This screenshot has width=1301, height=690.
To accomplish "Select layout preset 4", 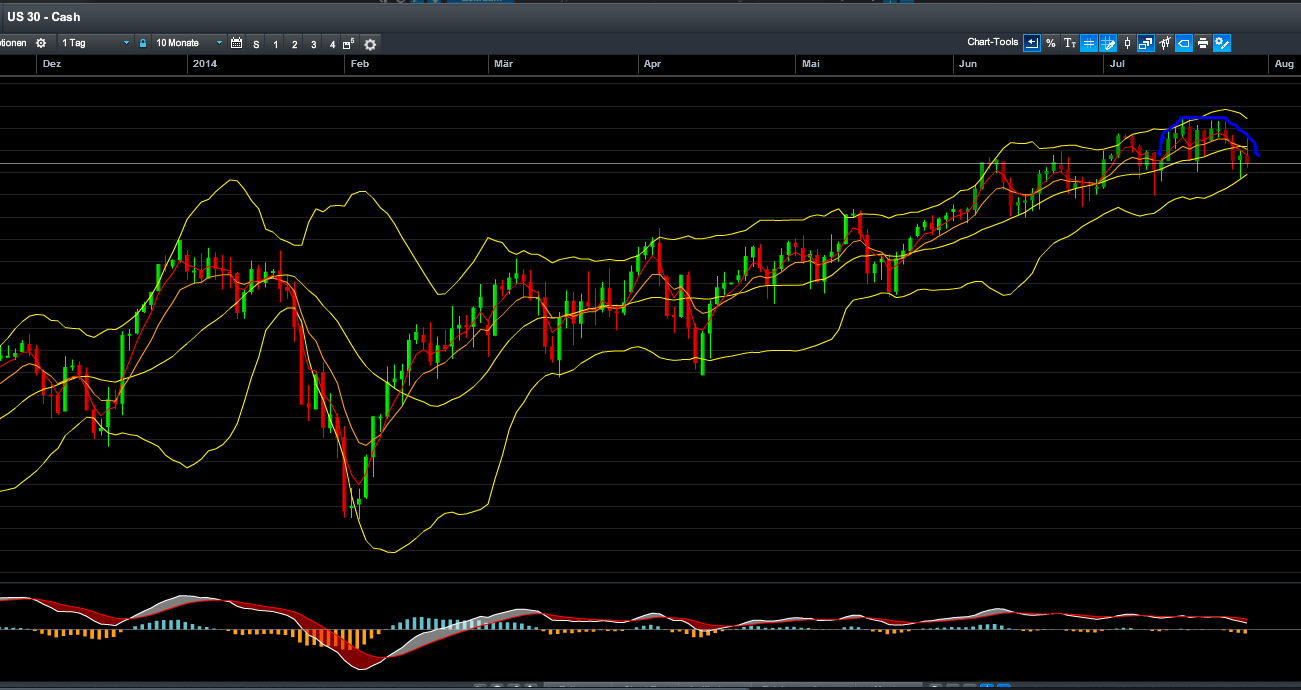I will [332, 44].
